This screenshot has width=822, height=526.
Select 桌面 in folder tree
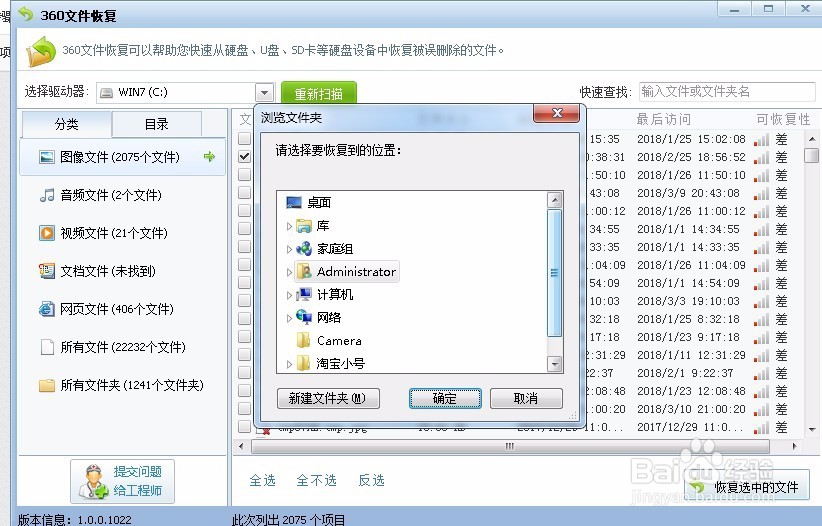coord(319,202)
